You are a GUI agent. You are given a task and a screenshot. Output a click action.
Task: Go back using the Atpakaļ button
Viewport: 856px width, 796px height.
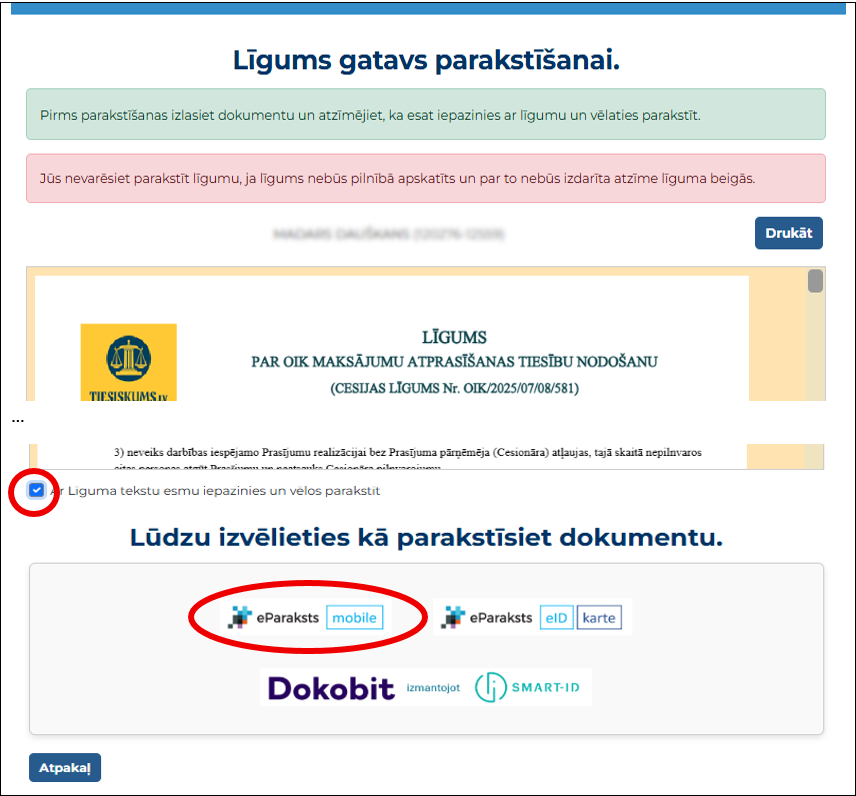pyautogui.click(x=65, y=768)
